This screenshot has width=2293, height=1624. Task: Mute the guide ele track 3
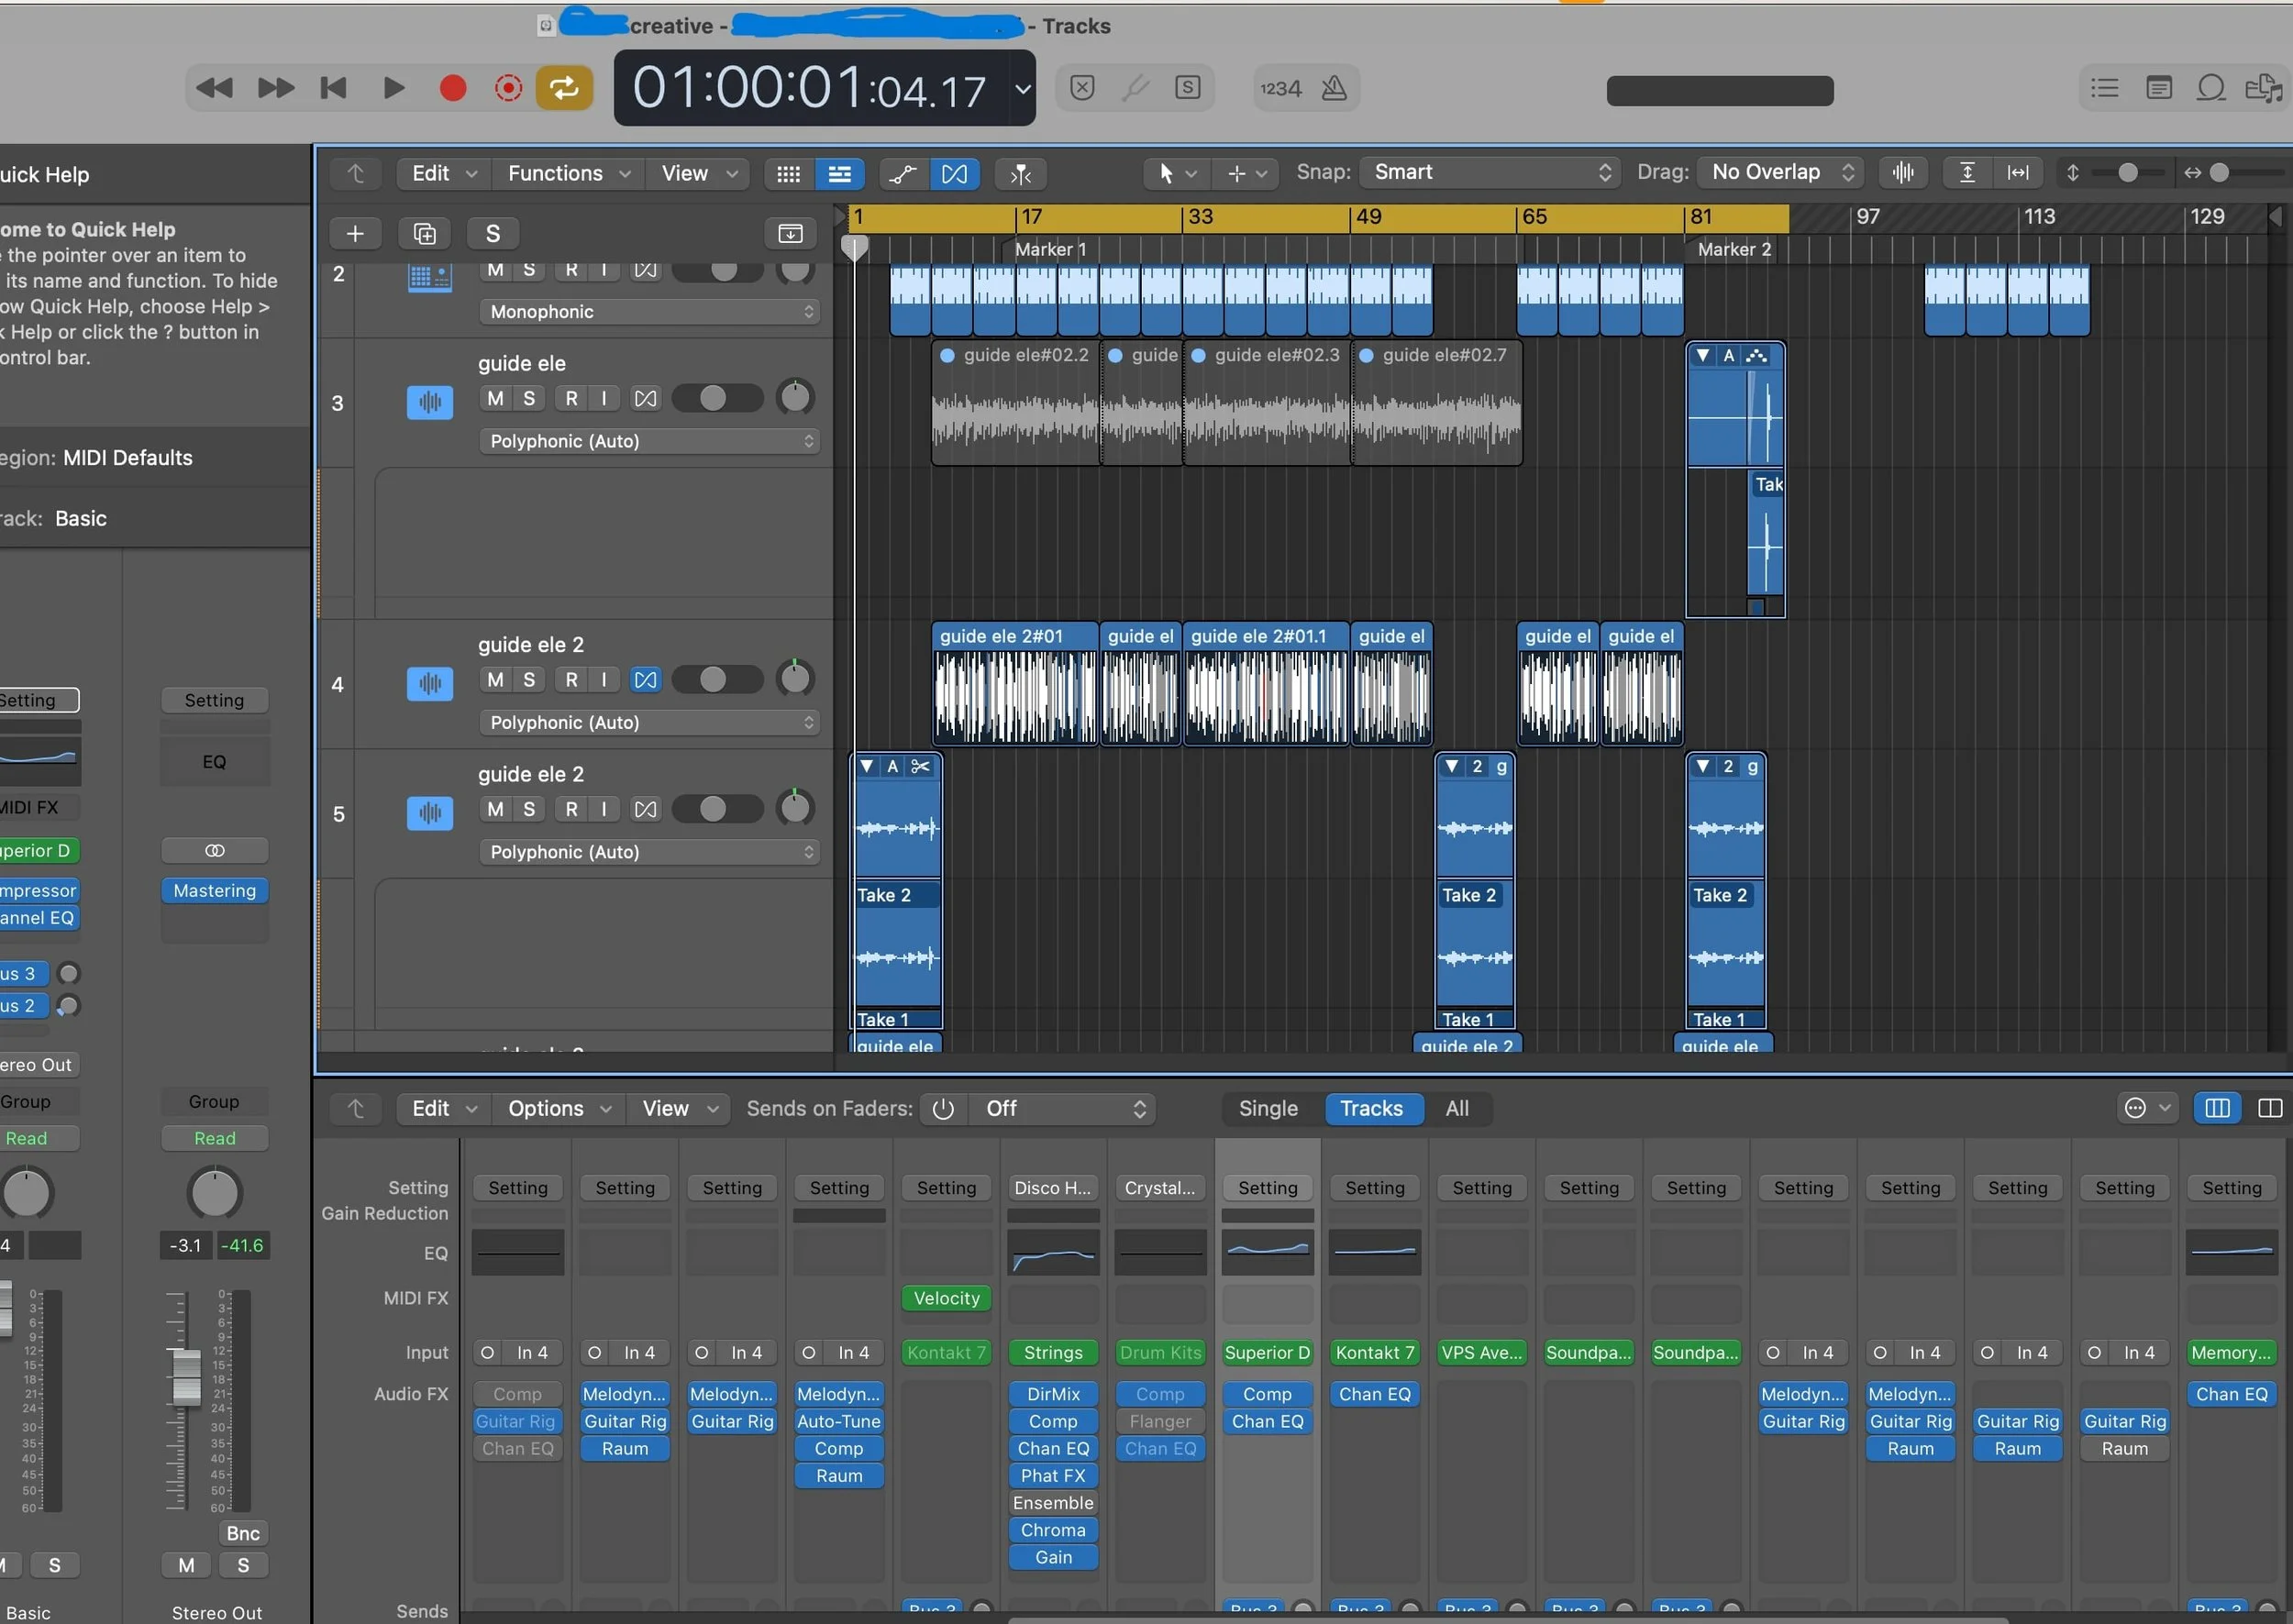point(495,399)
